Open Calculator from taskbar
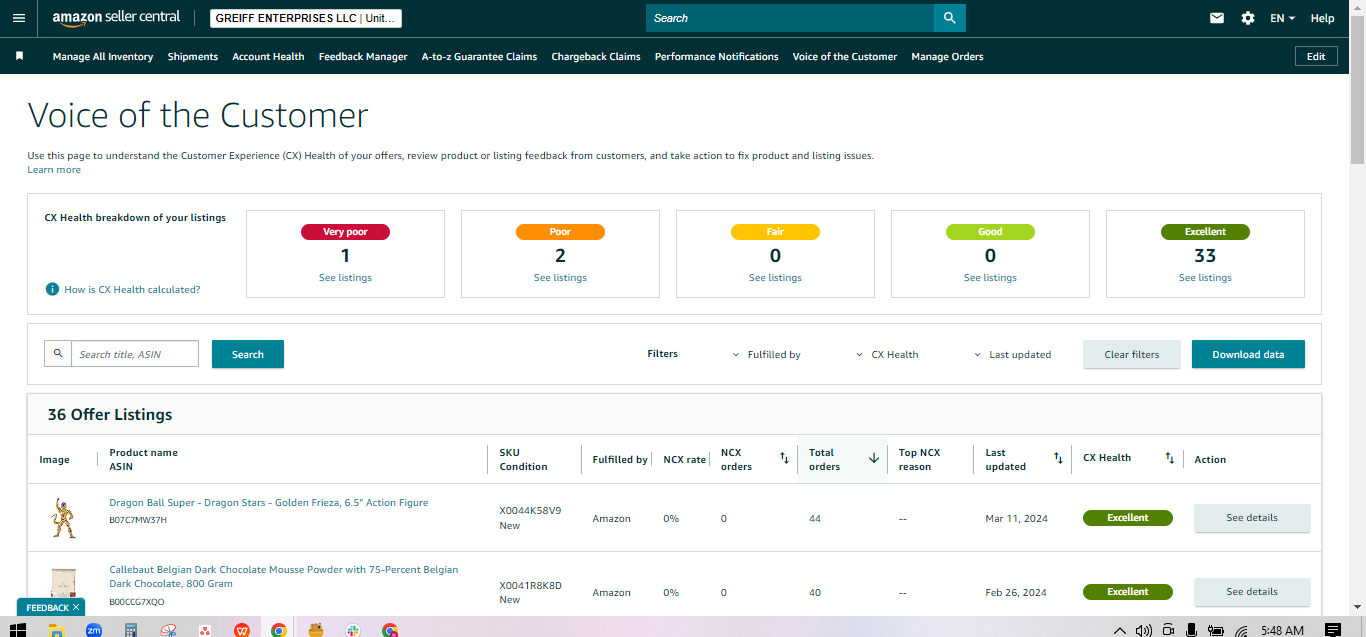The width and height of the screenshot is (1366, 637). pos(130,630)
